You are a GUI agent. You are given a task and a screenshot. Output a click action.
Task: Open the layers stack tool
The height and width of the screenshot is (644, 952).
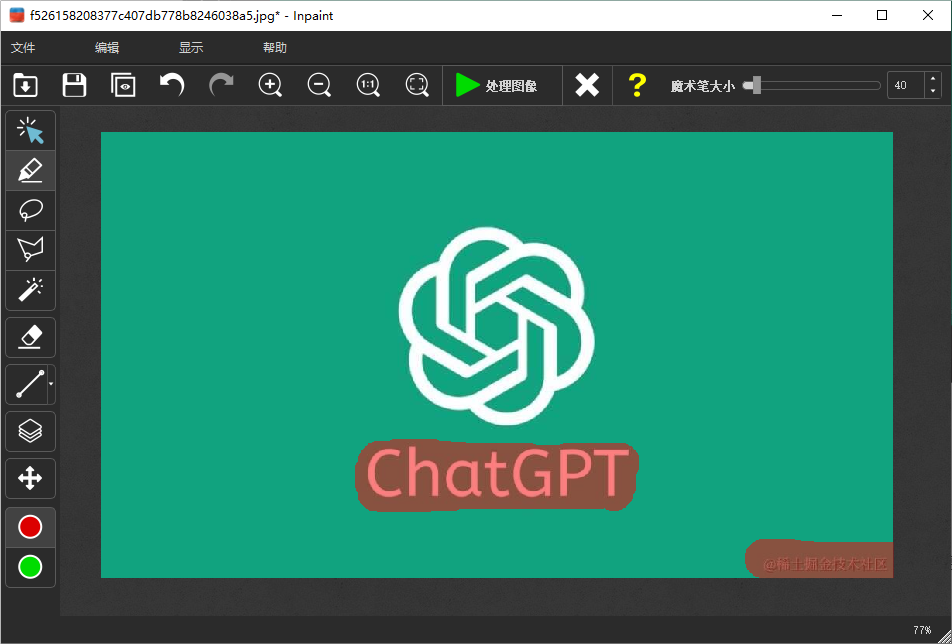pos(30,431)
